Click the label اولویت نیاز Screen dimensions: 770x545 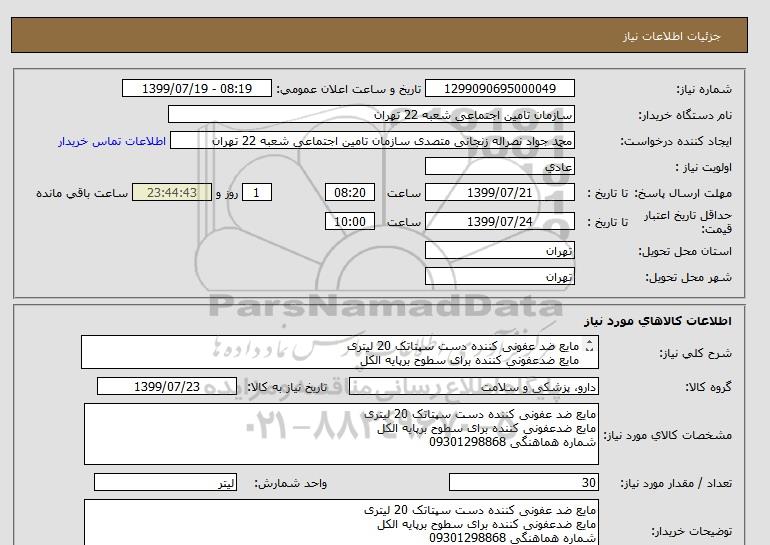(703, 167)
